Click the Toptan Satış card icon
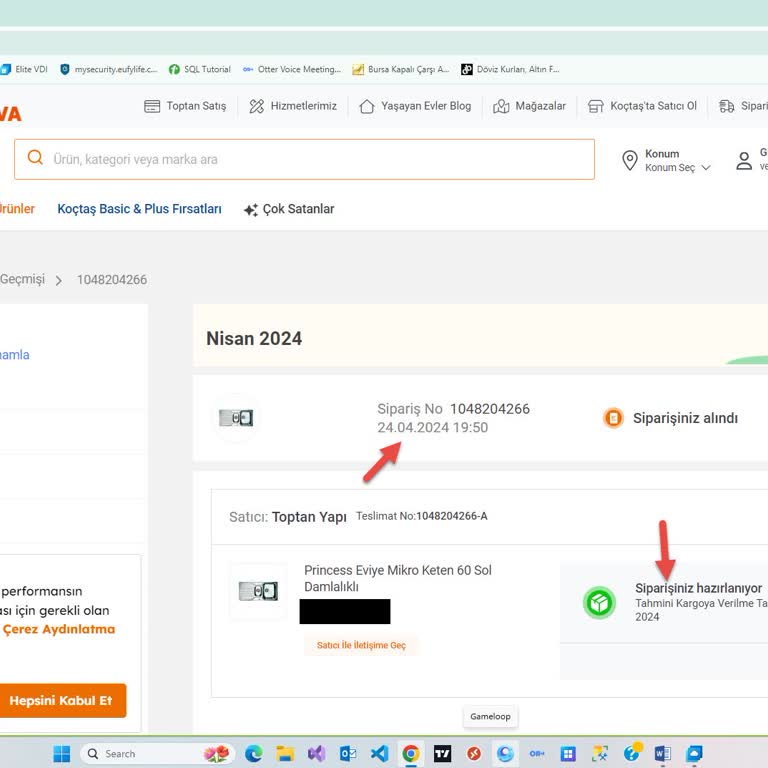768x768 pixels. click(152, 106)
